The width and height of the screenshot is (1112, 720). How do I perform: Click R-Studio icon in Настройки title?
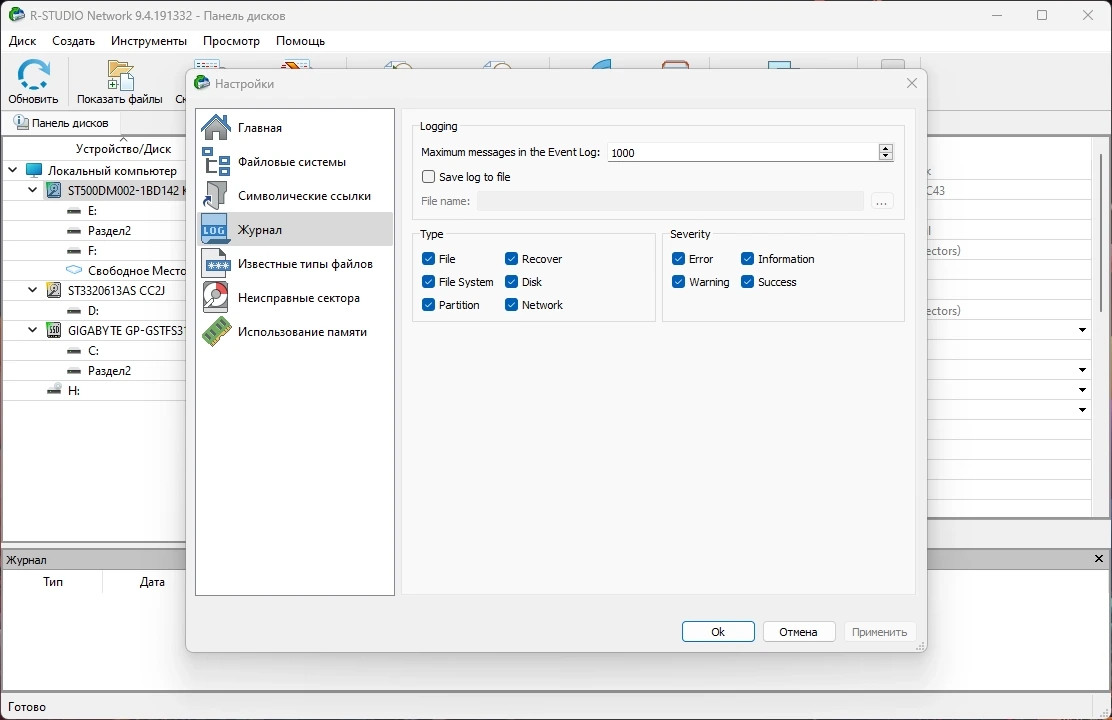pos(202,83)
